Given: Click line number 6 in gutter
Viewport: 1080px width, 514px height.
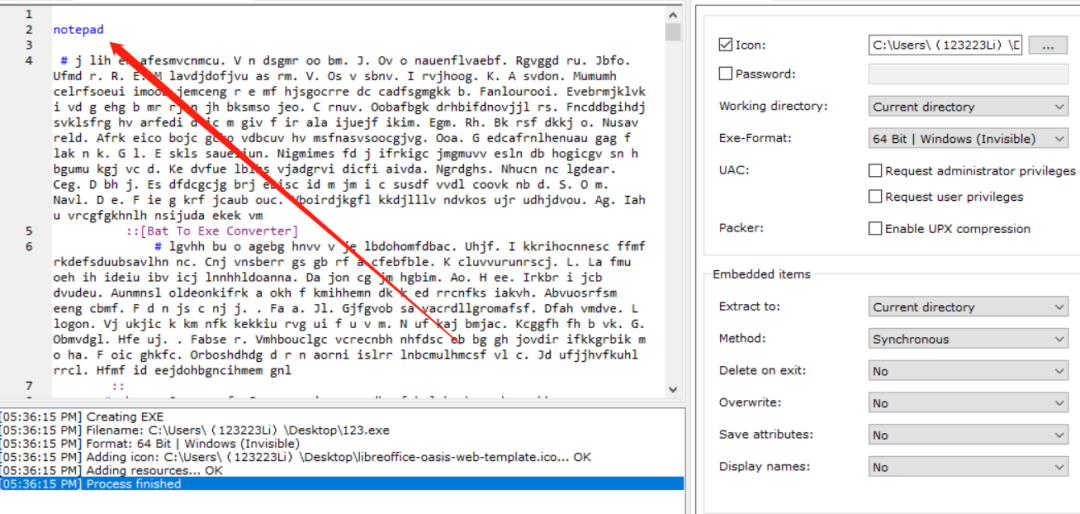Looking at the screenshot, I should pos(28,247).
